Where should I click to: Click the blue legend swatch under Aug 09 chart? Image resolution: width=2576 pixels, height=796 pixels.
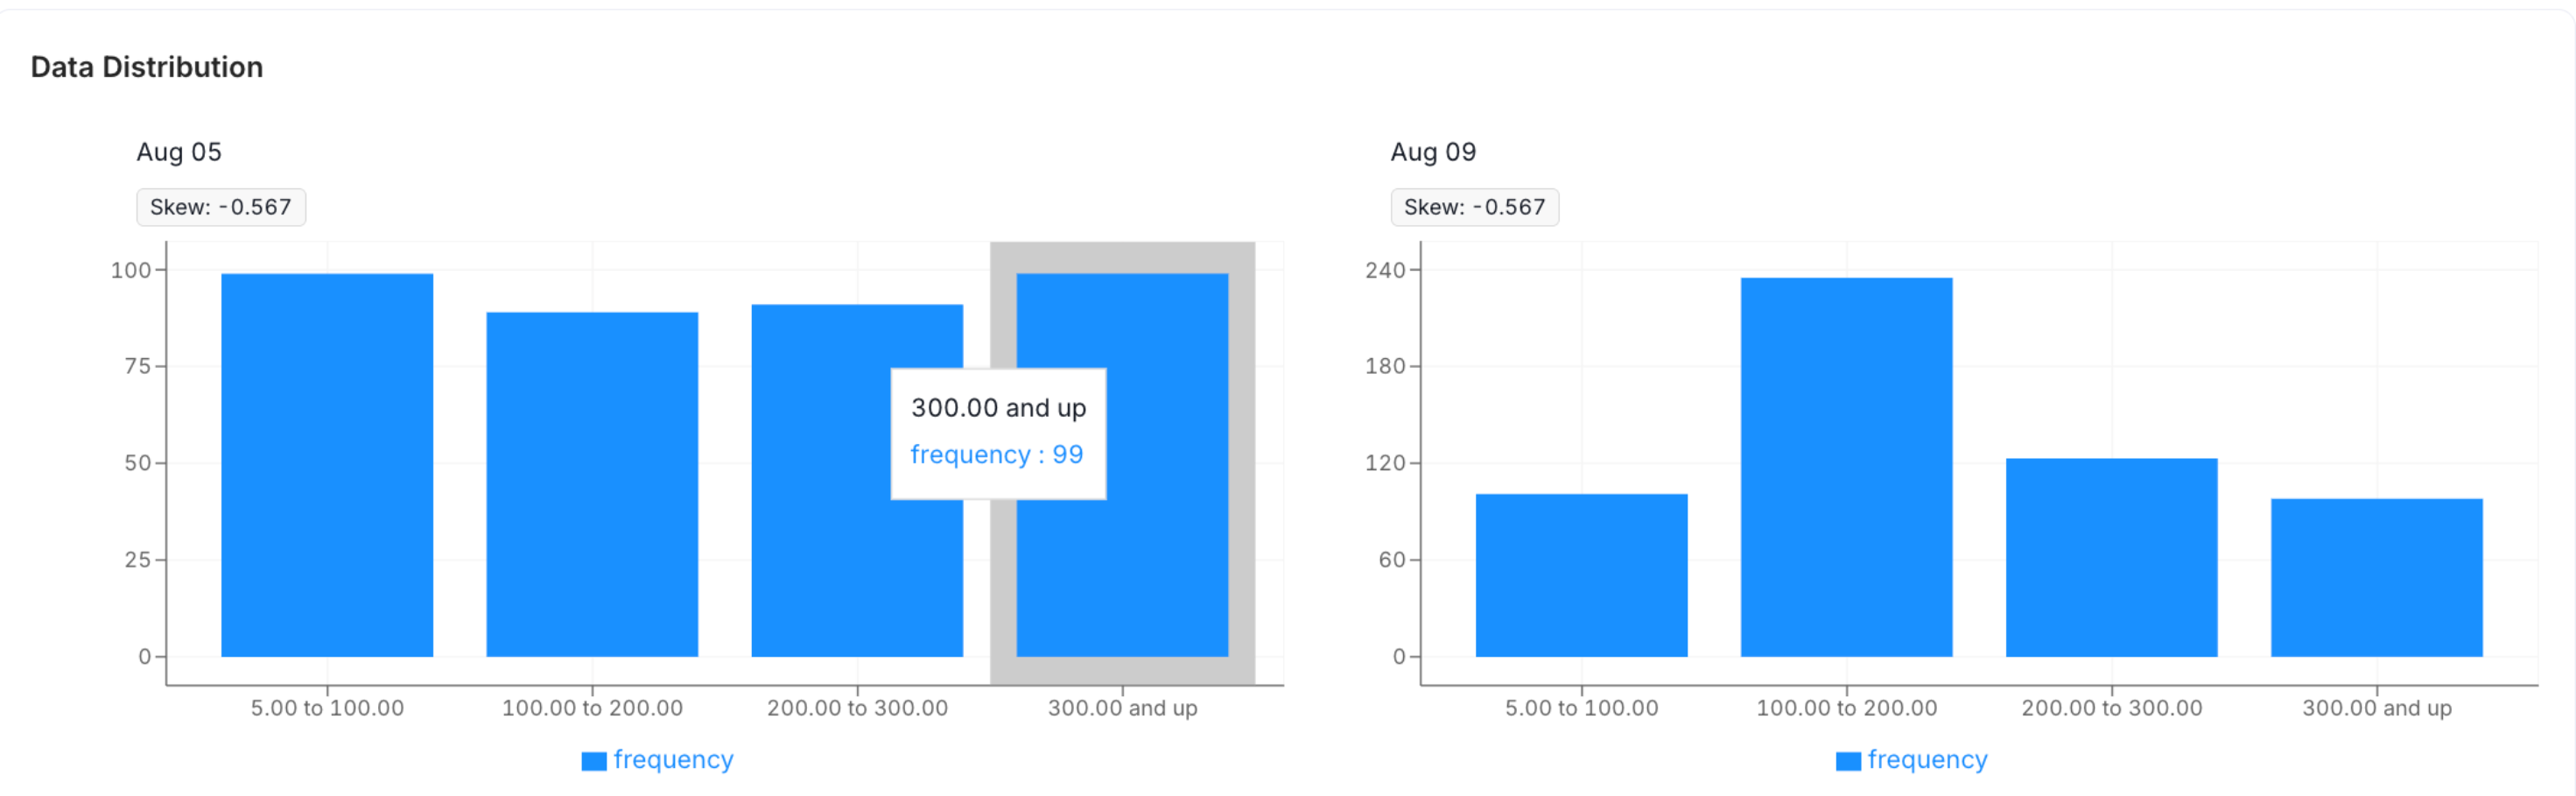point(1848,761)
